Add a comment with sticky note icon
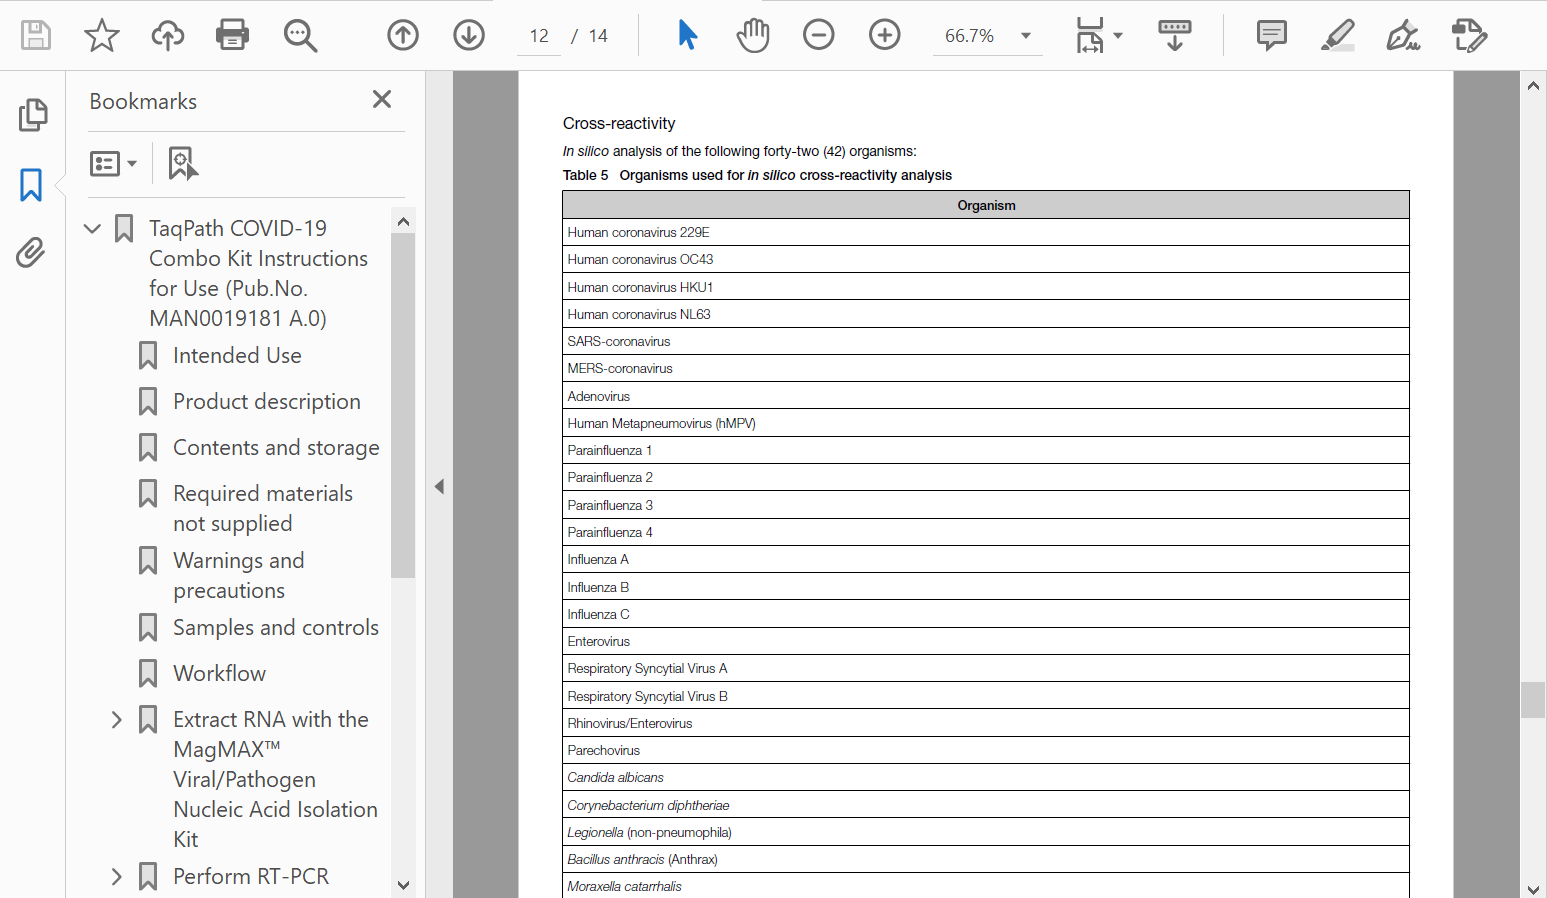 1272,35
